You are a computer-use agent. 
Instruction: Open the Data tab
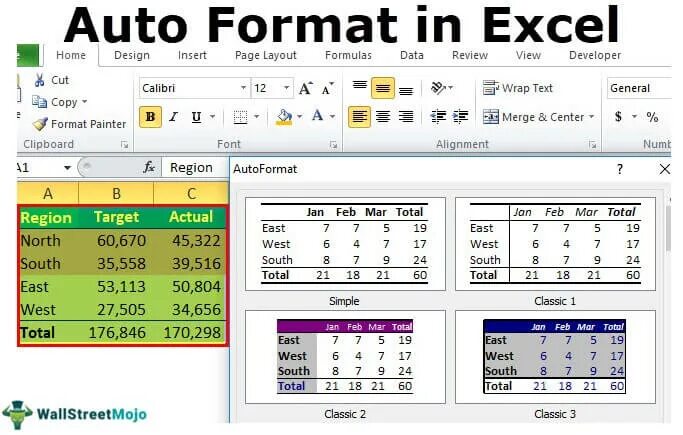click(x=412, y=56)
